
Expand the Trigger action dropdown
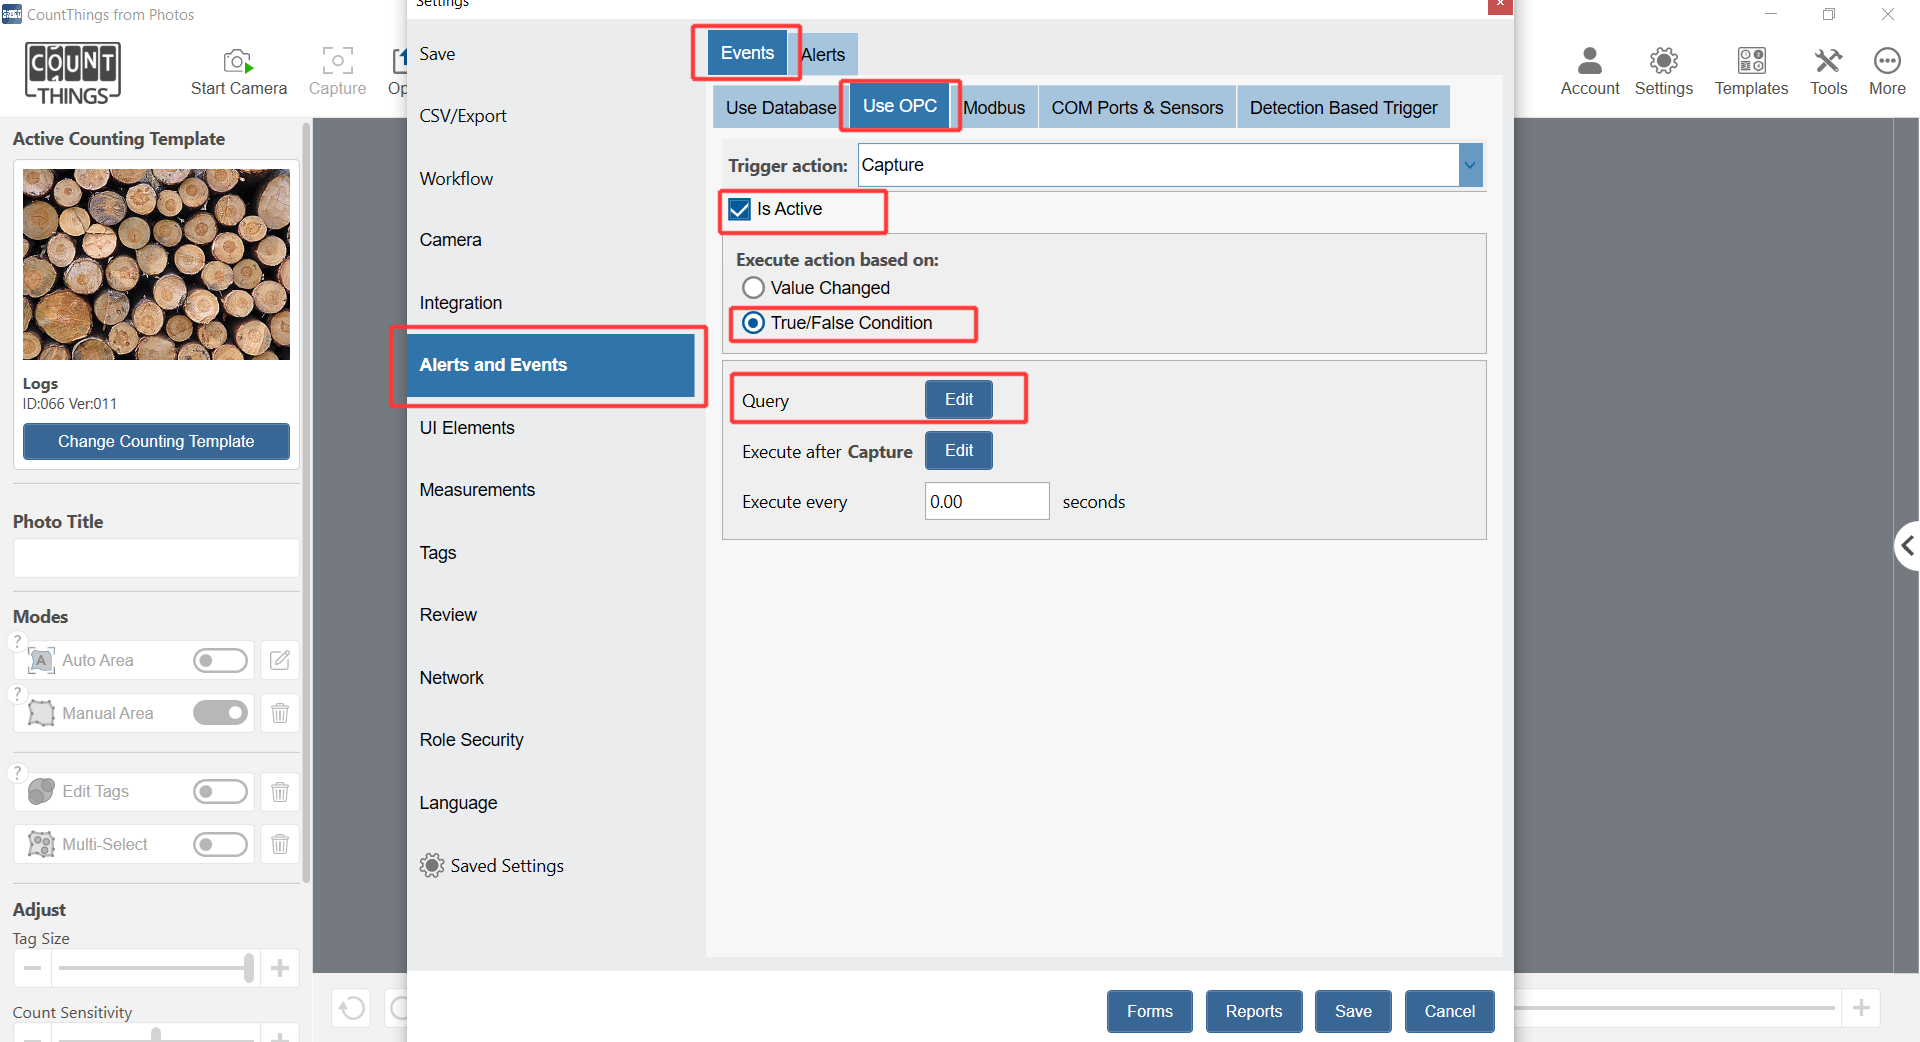tap(1469, 165)
